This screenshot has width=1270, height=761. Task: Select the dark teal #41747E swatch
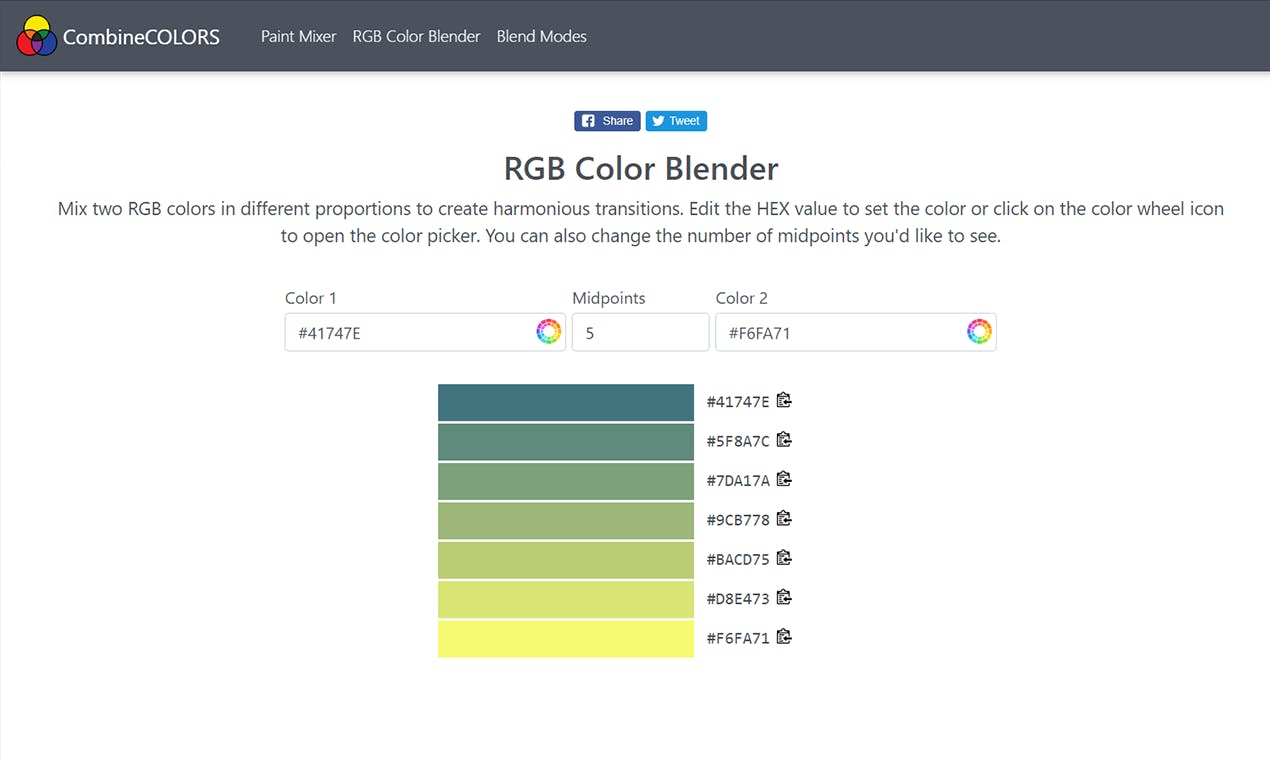566,402
